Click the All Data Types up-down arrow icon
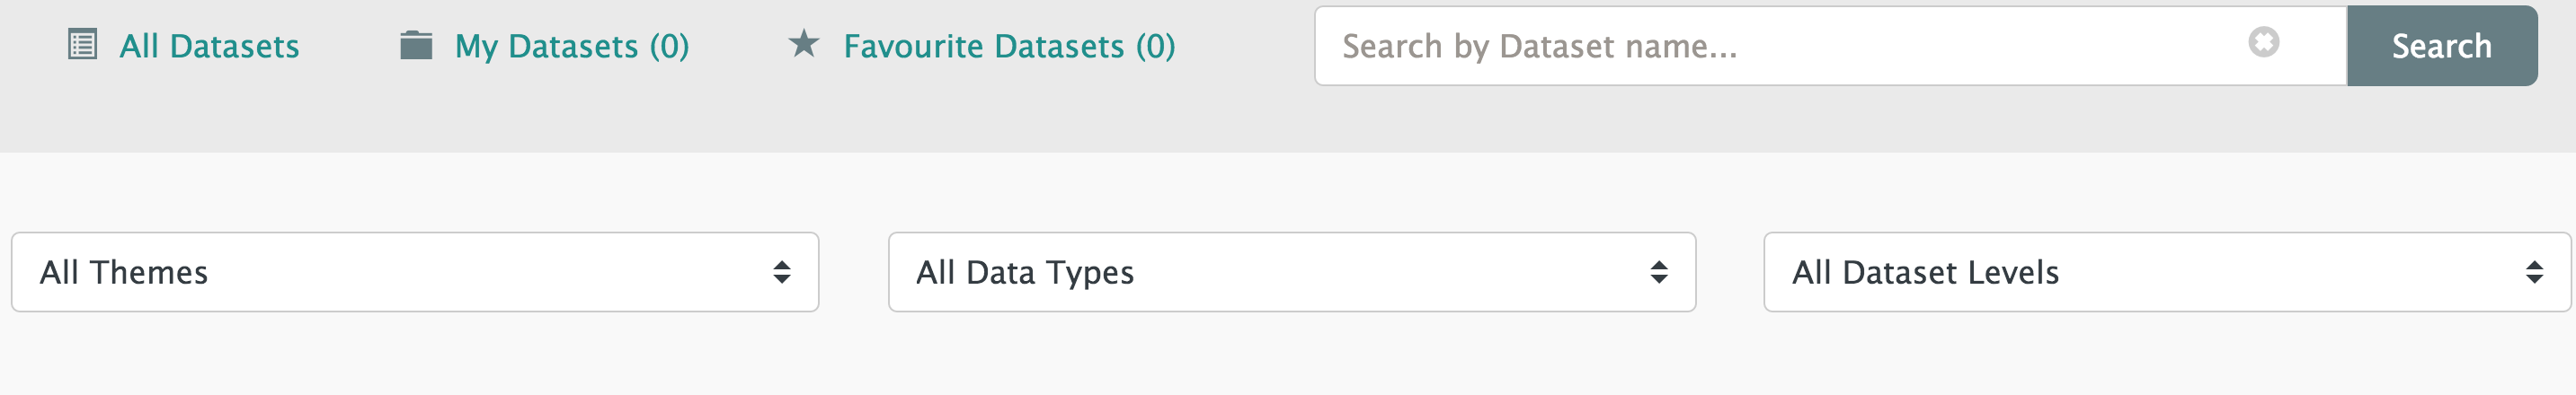 tap(1659, 272)
